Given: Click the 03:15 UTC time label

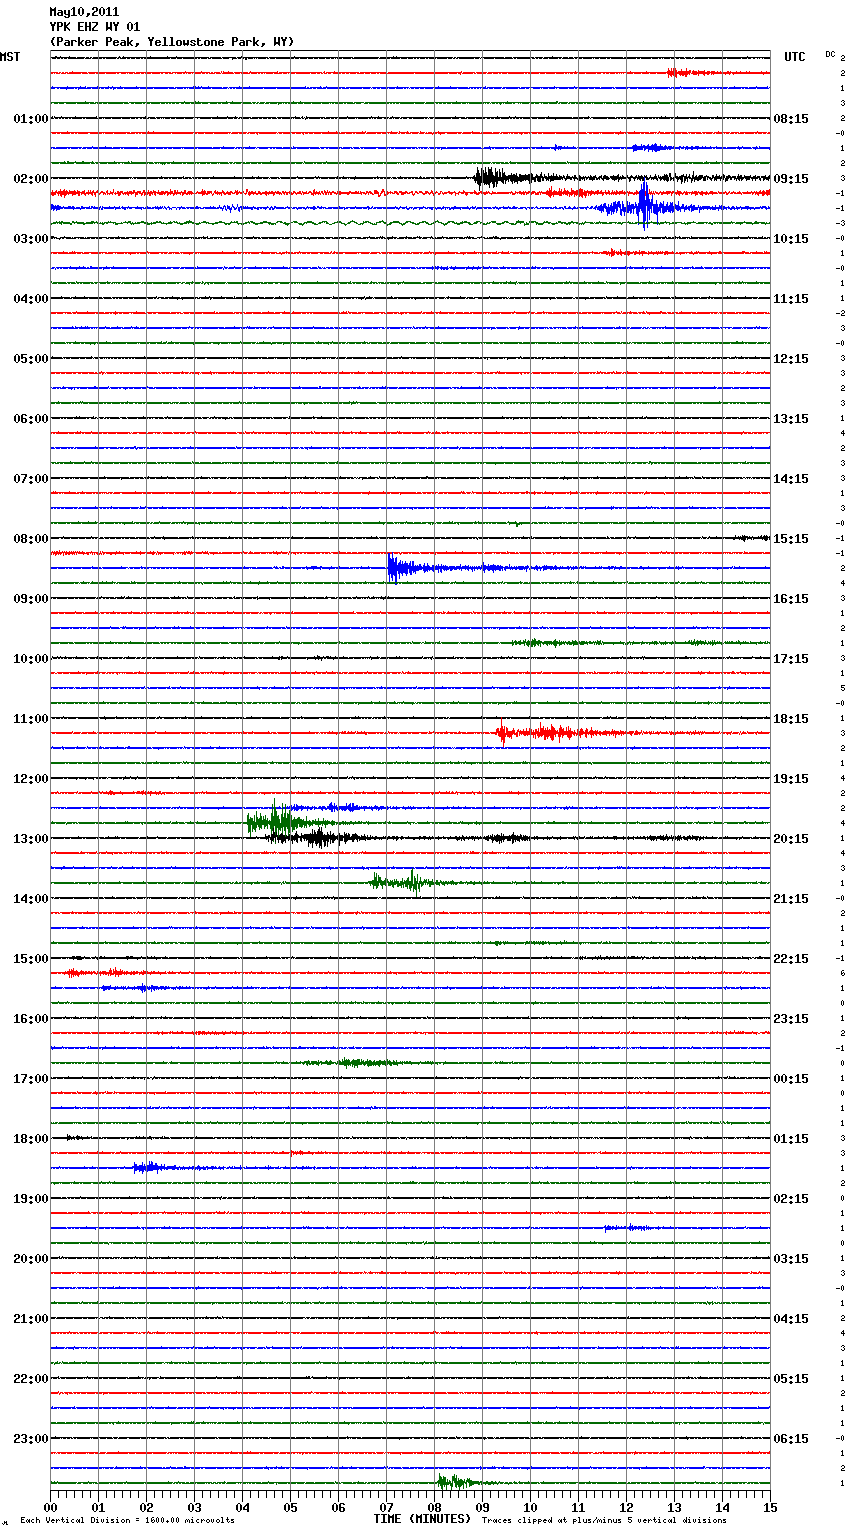Looking at the screenshot, I should 791,1259.
